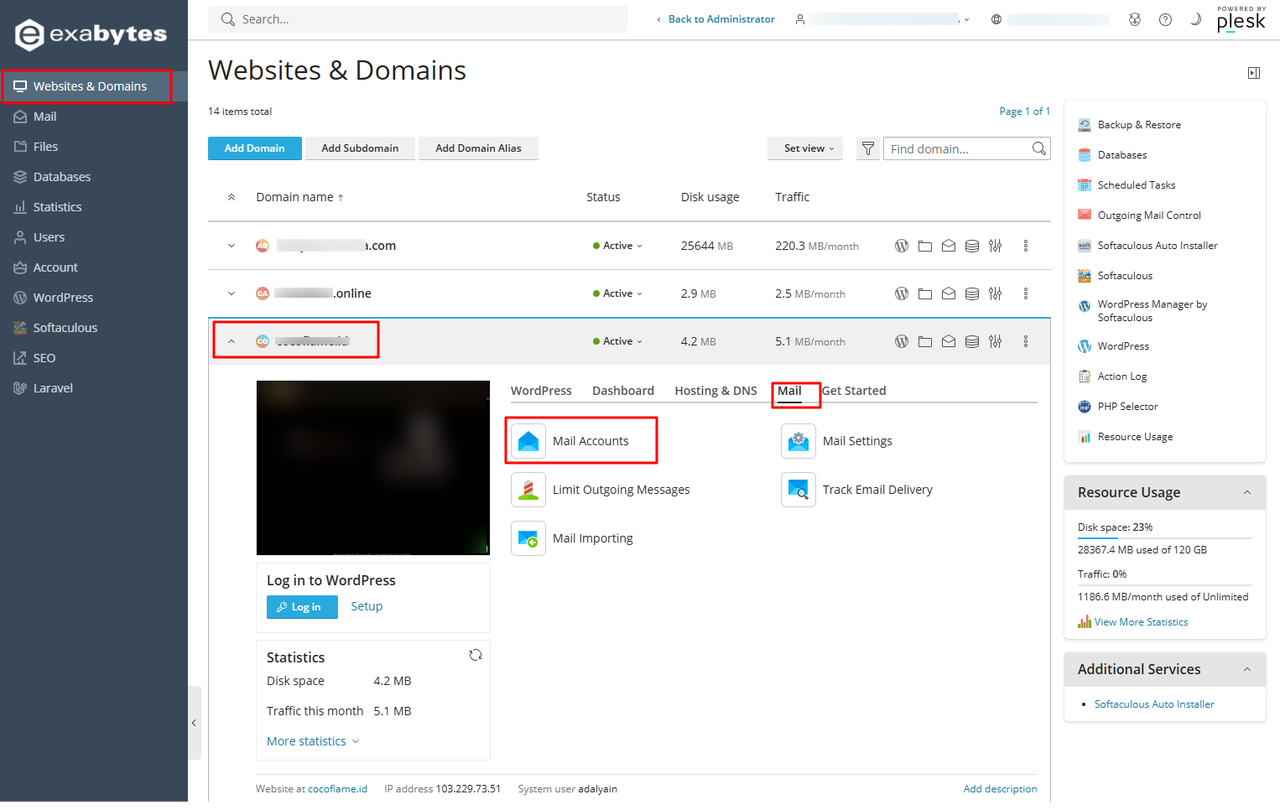Click the Add Domain Alias button
The image size is (1280, 810).
(478, 148)
